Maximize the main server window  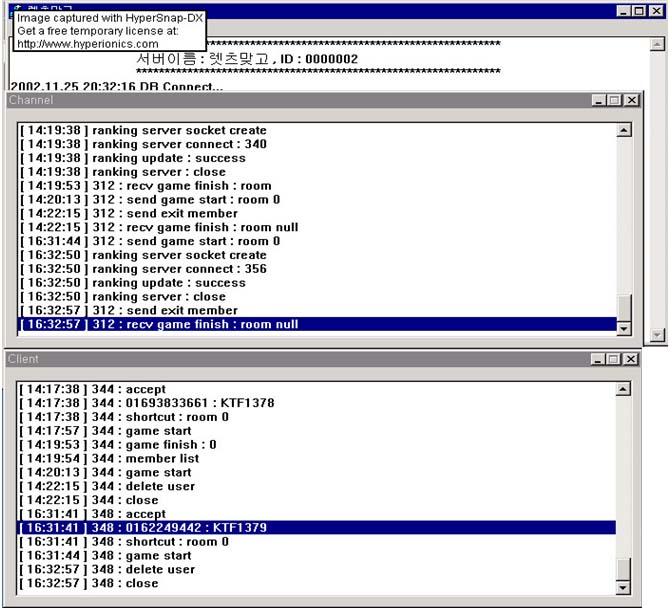640,11
